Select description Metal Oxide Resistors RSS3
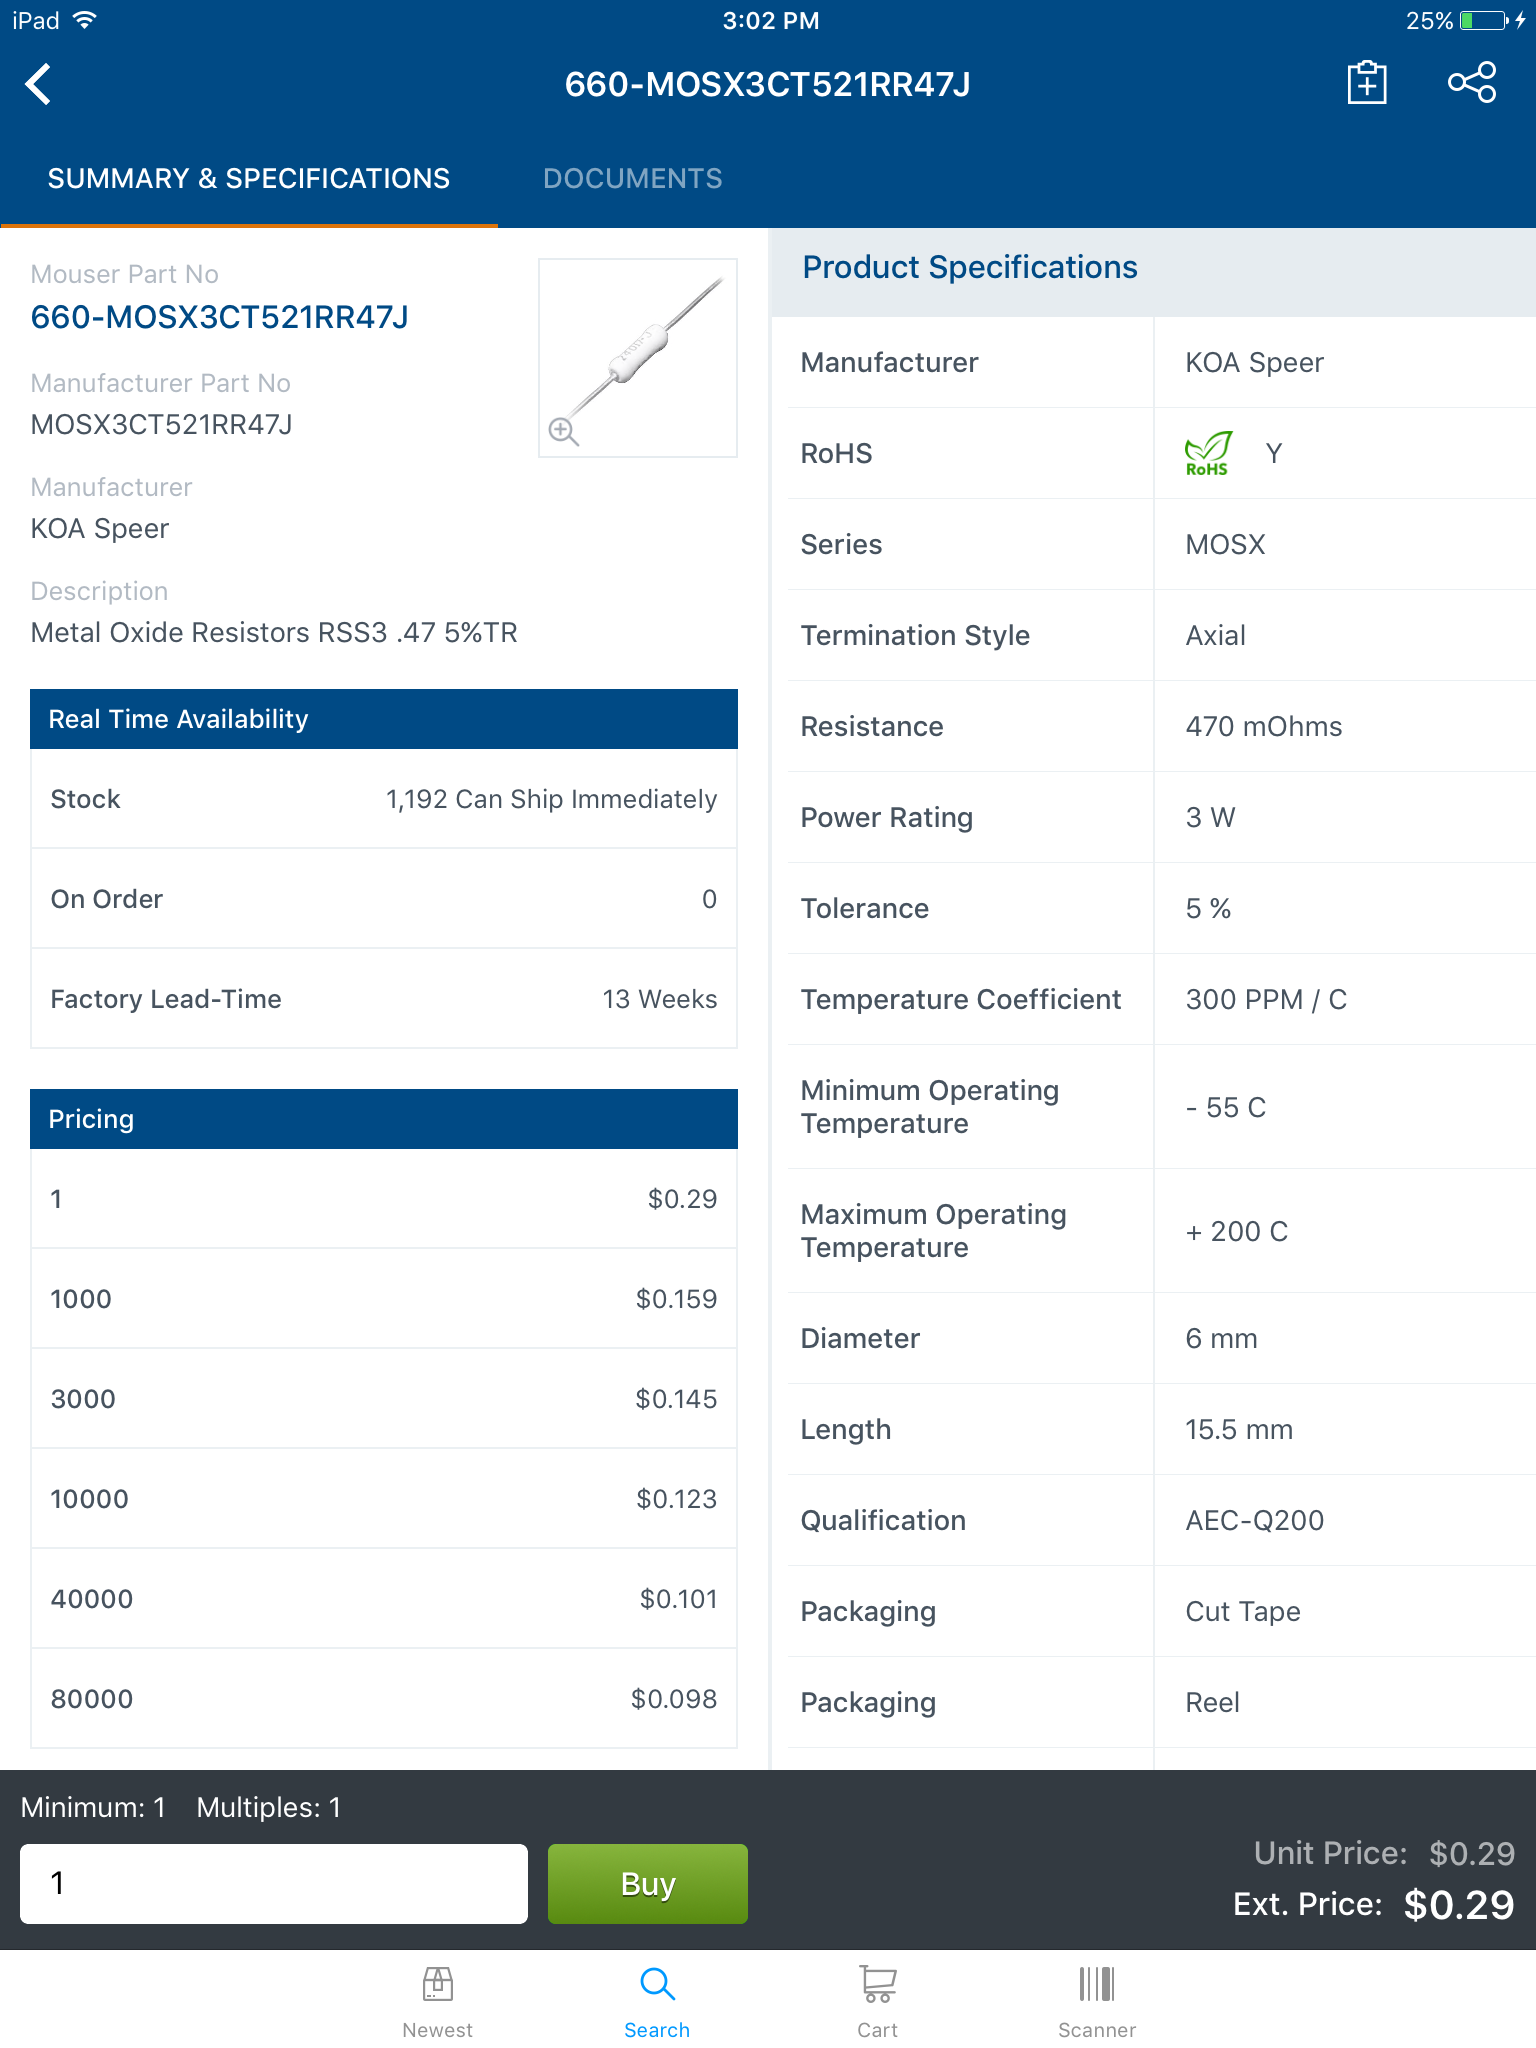1536x2048 pixels. tap(274, 632)
